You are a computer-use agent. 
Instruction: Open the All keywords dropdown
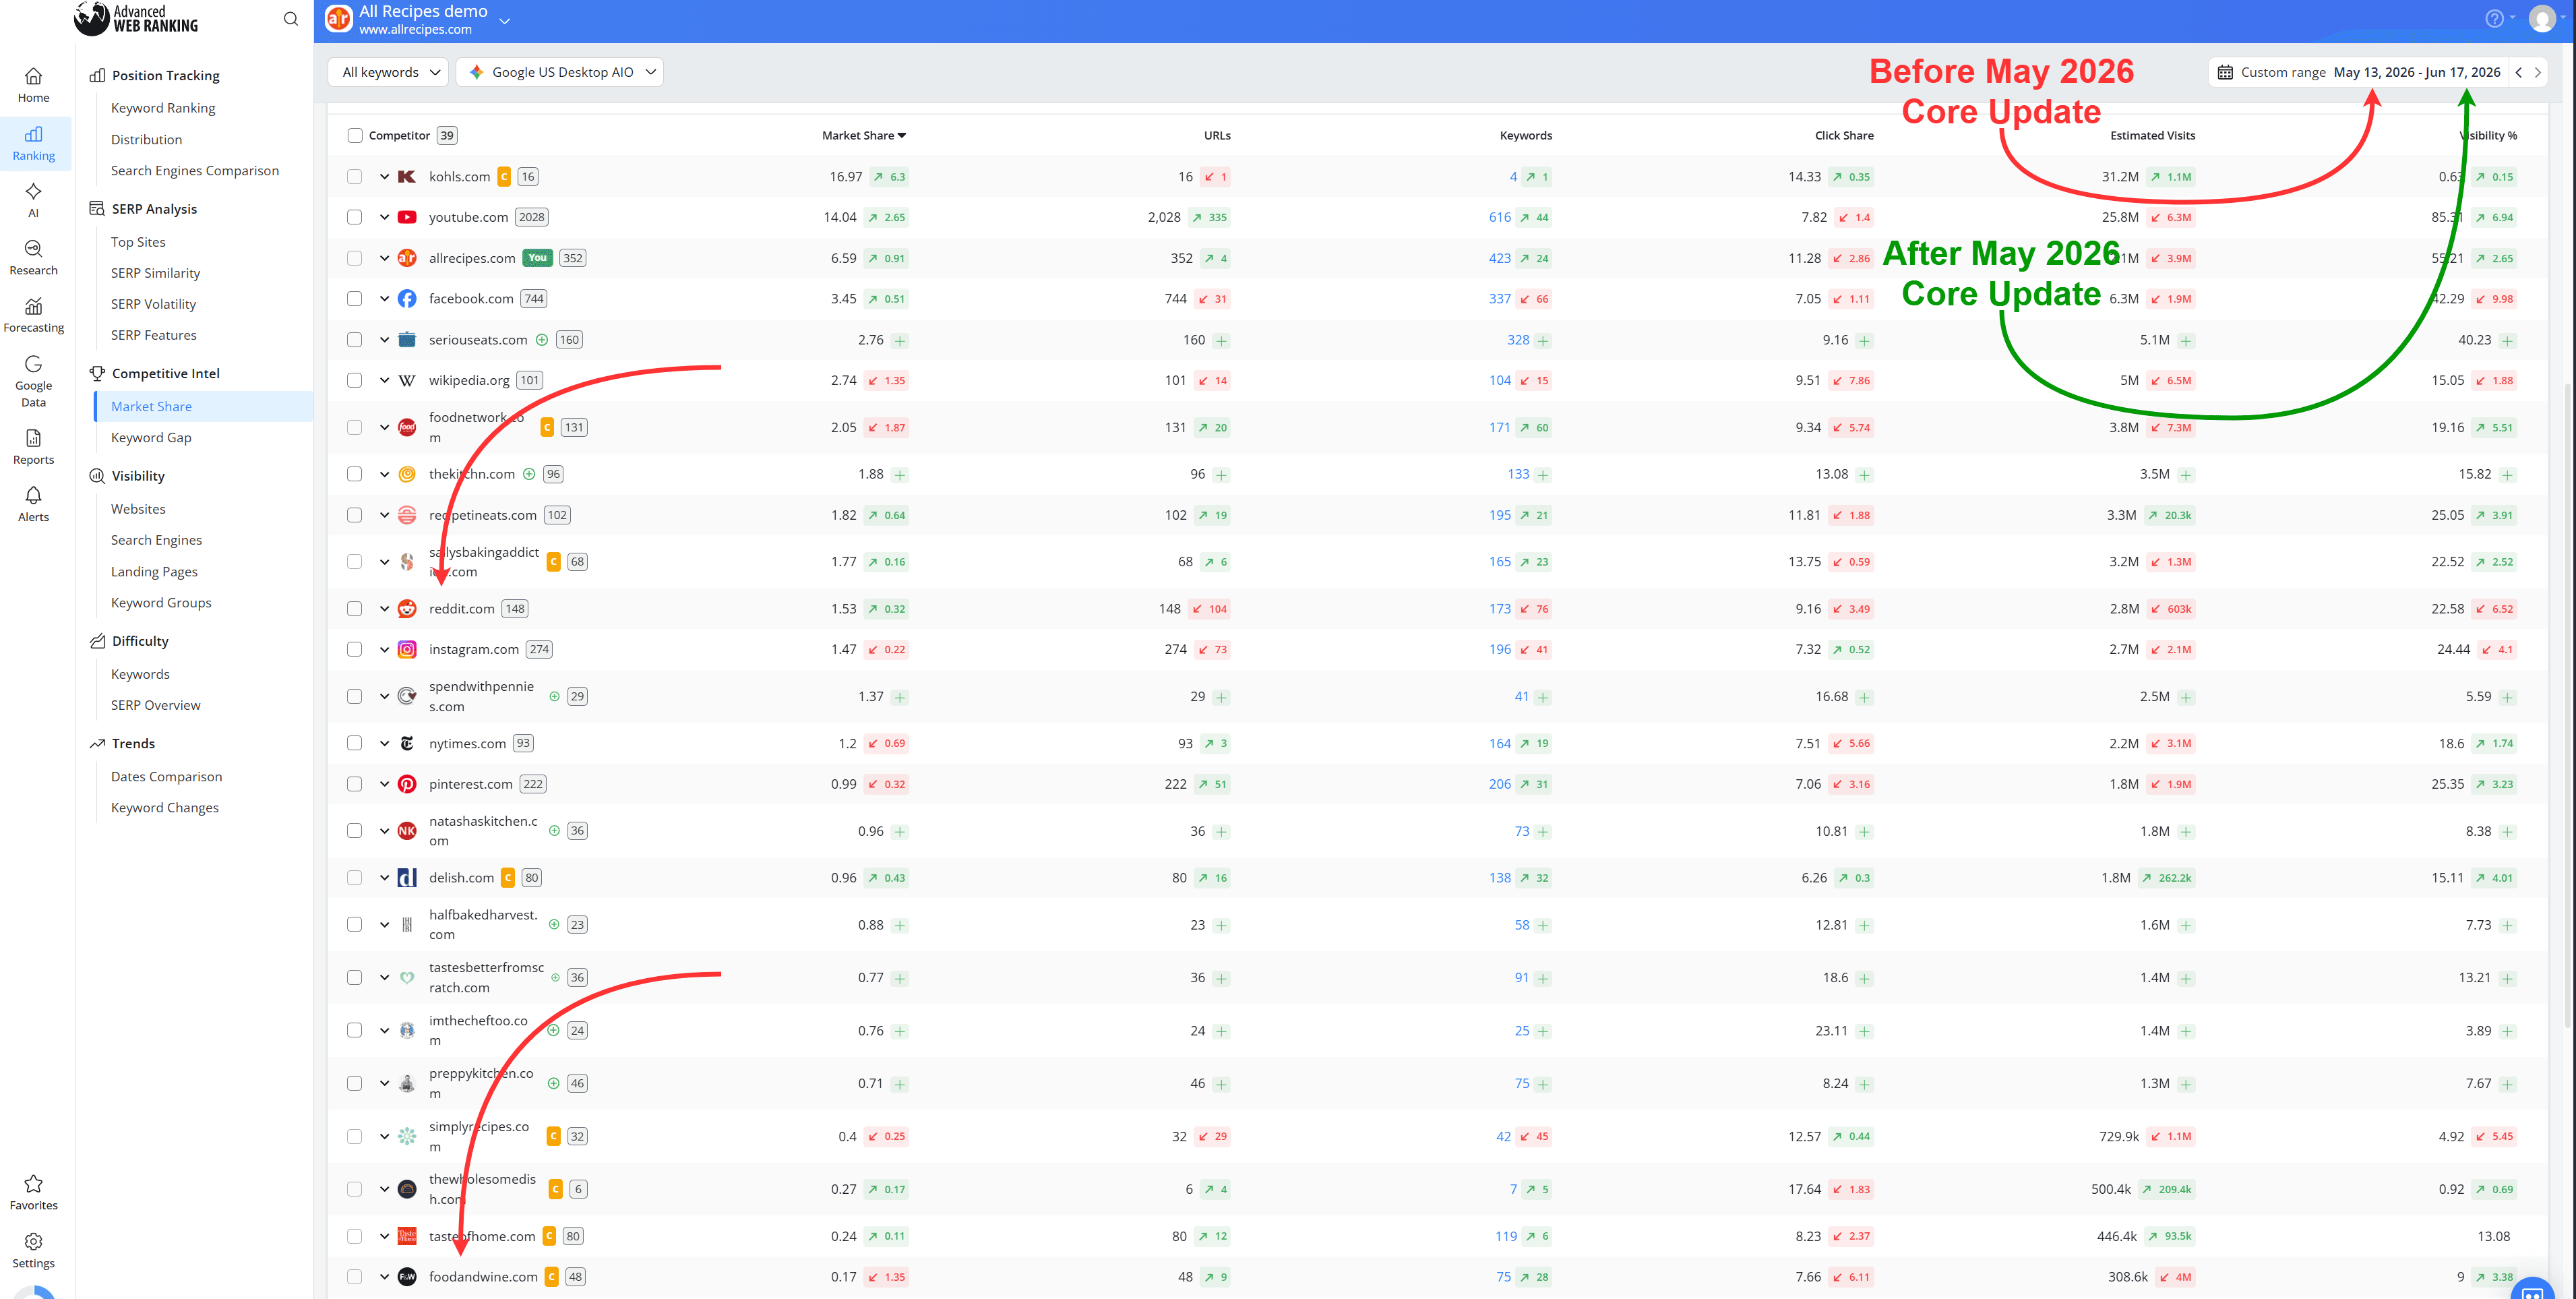(389, 72)
